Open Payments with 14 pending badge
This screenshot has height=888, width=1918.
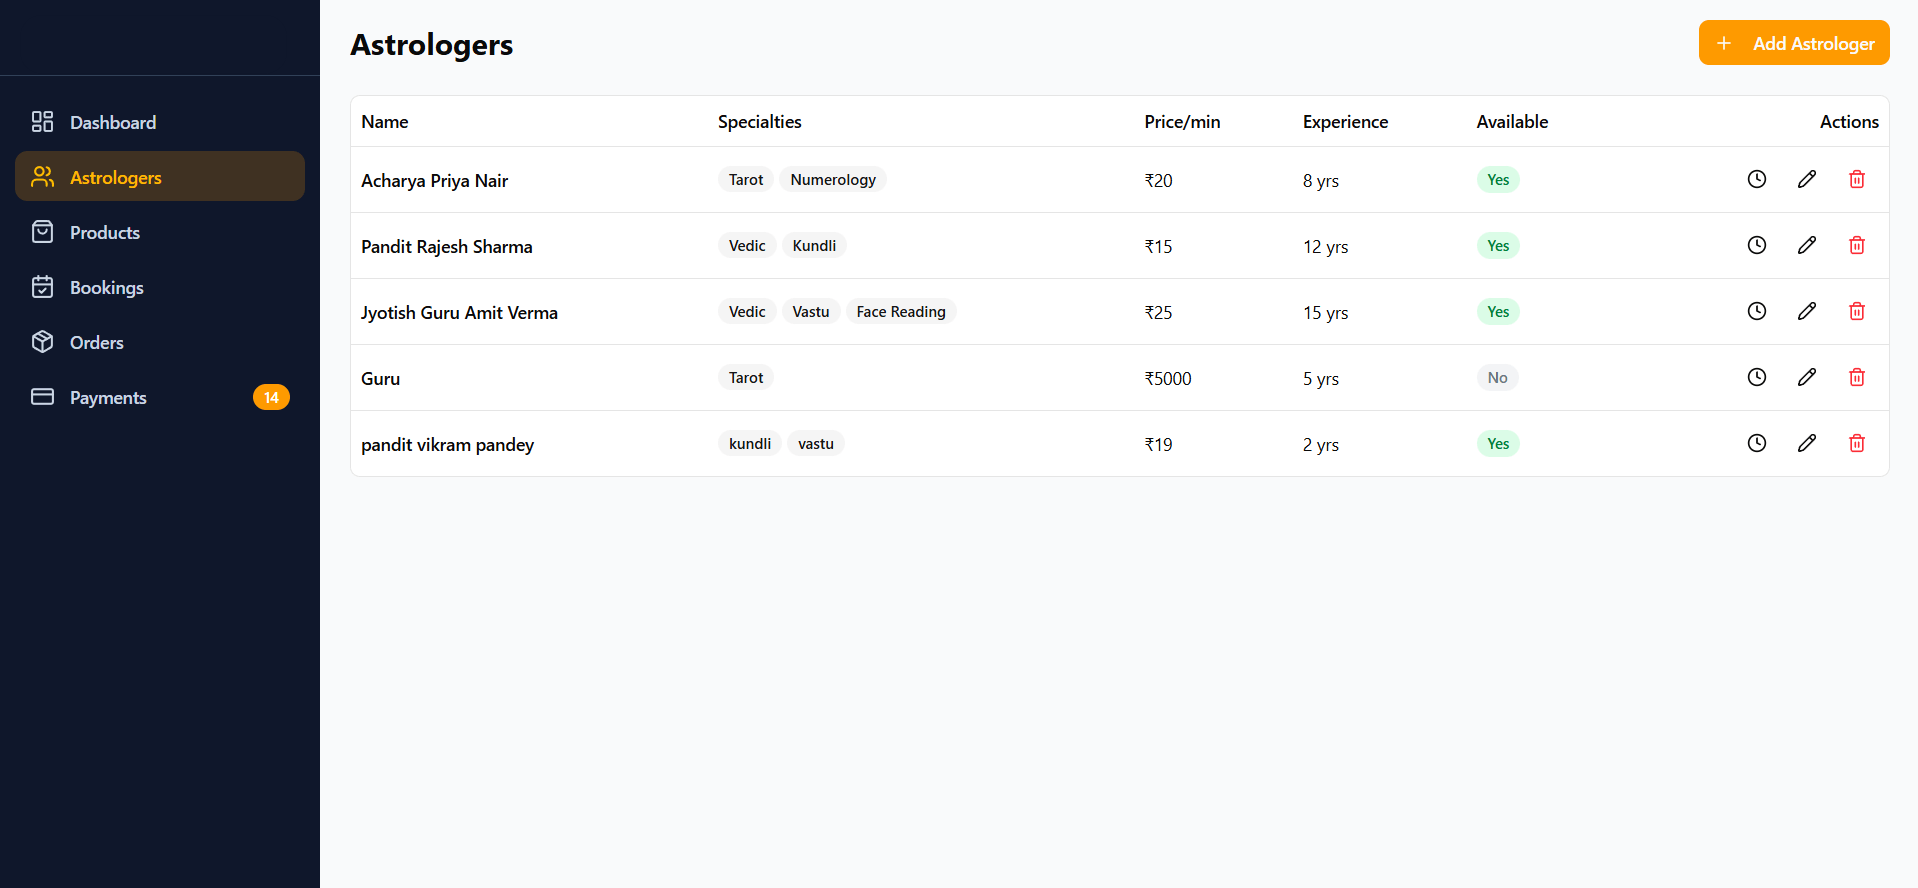point(108,397)
